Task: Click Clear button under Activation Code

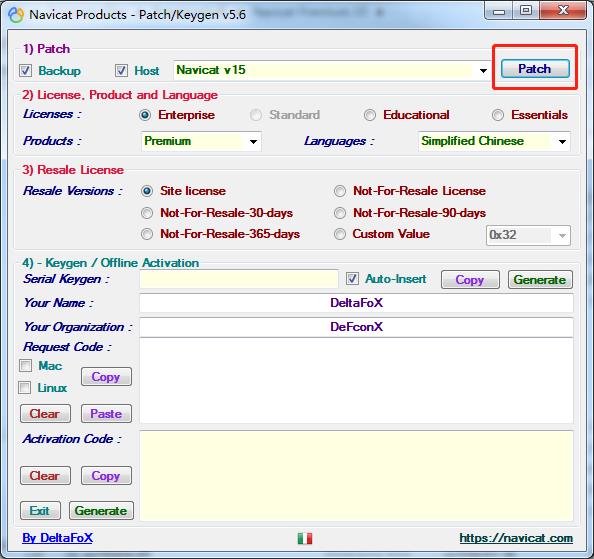Action: tap(45, 476)
